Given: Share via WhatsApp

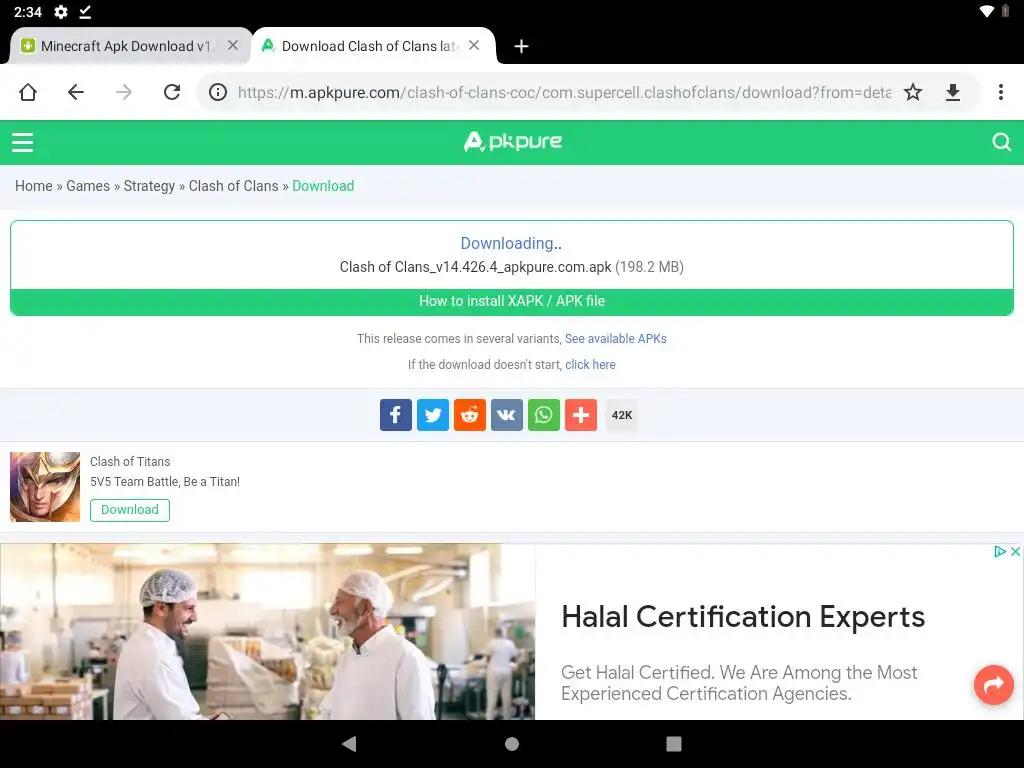Looking at the screenshot, I should click(x=544, y=415).
